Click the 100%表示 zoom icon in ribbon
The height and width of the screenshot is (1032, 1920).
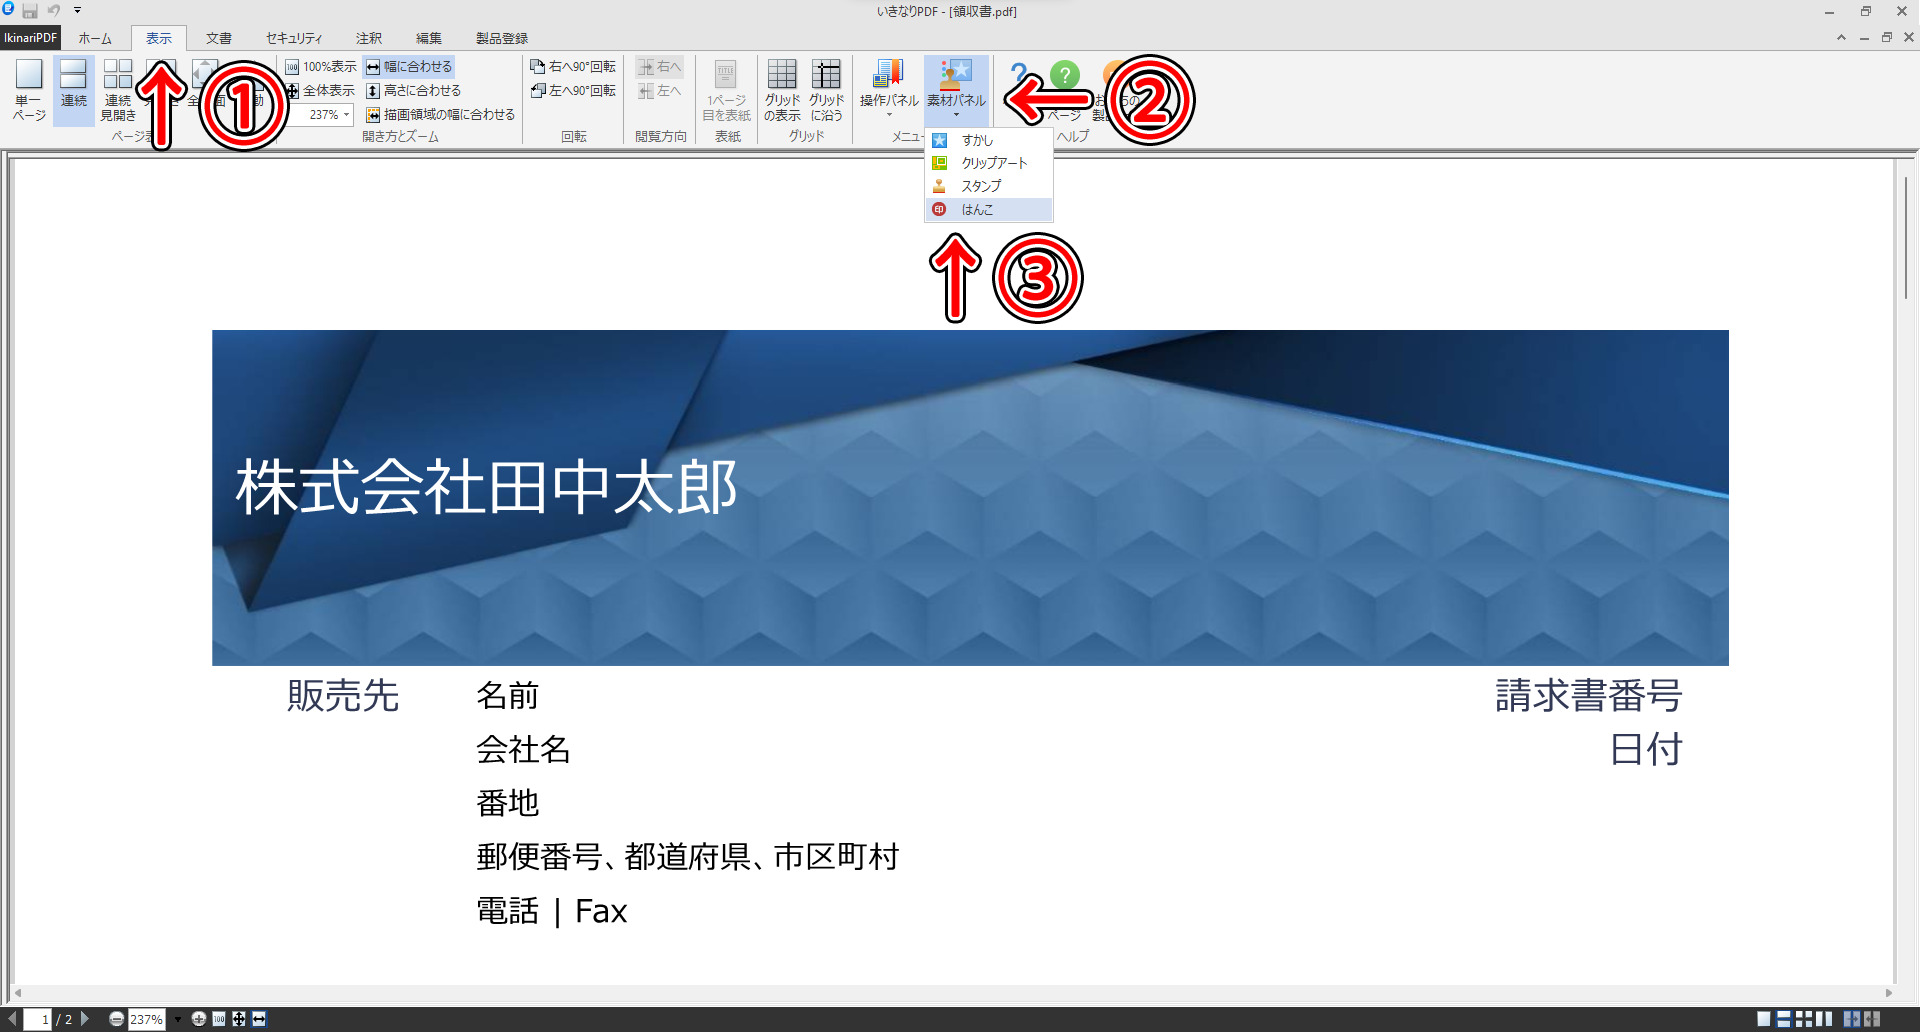tap(321, 67)
